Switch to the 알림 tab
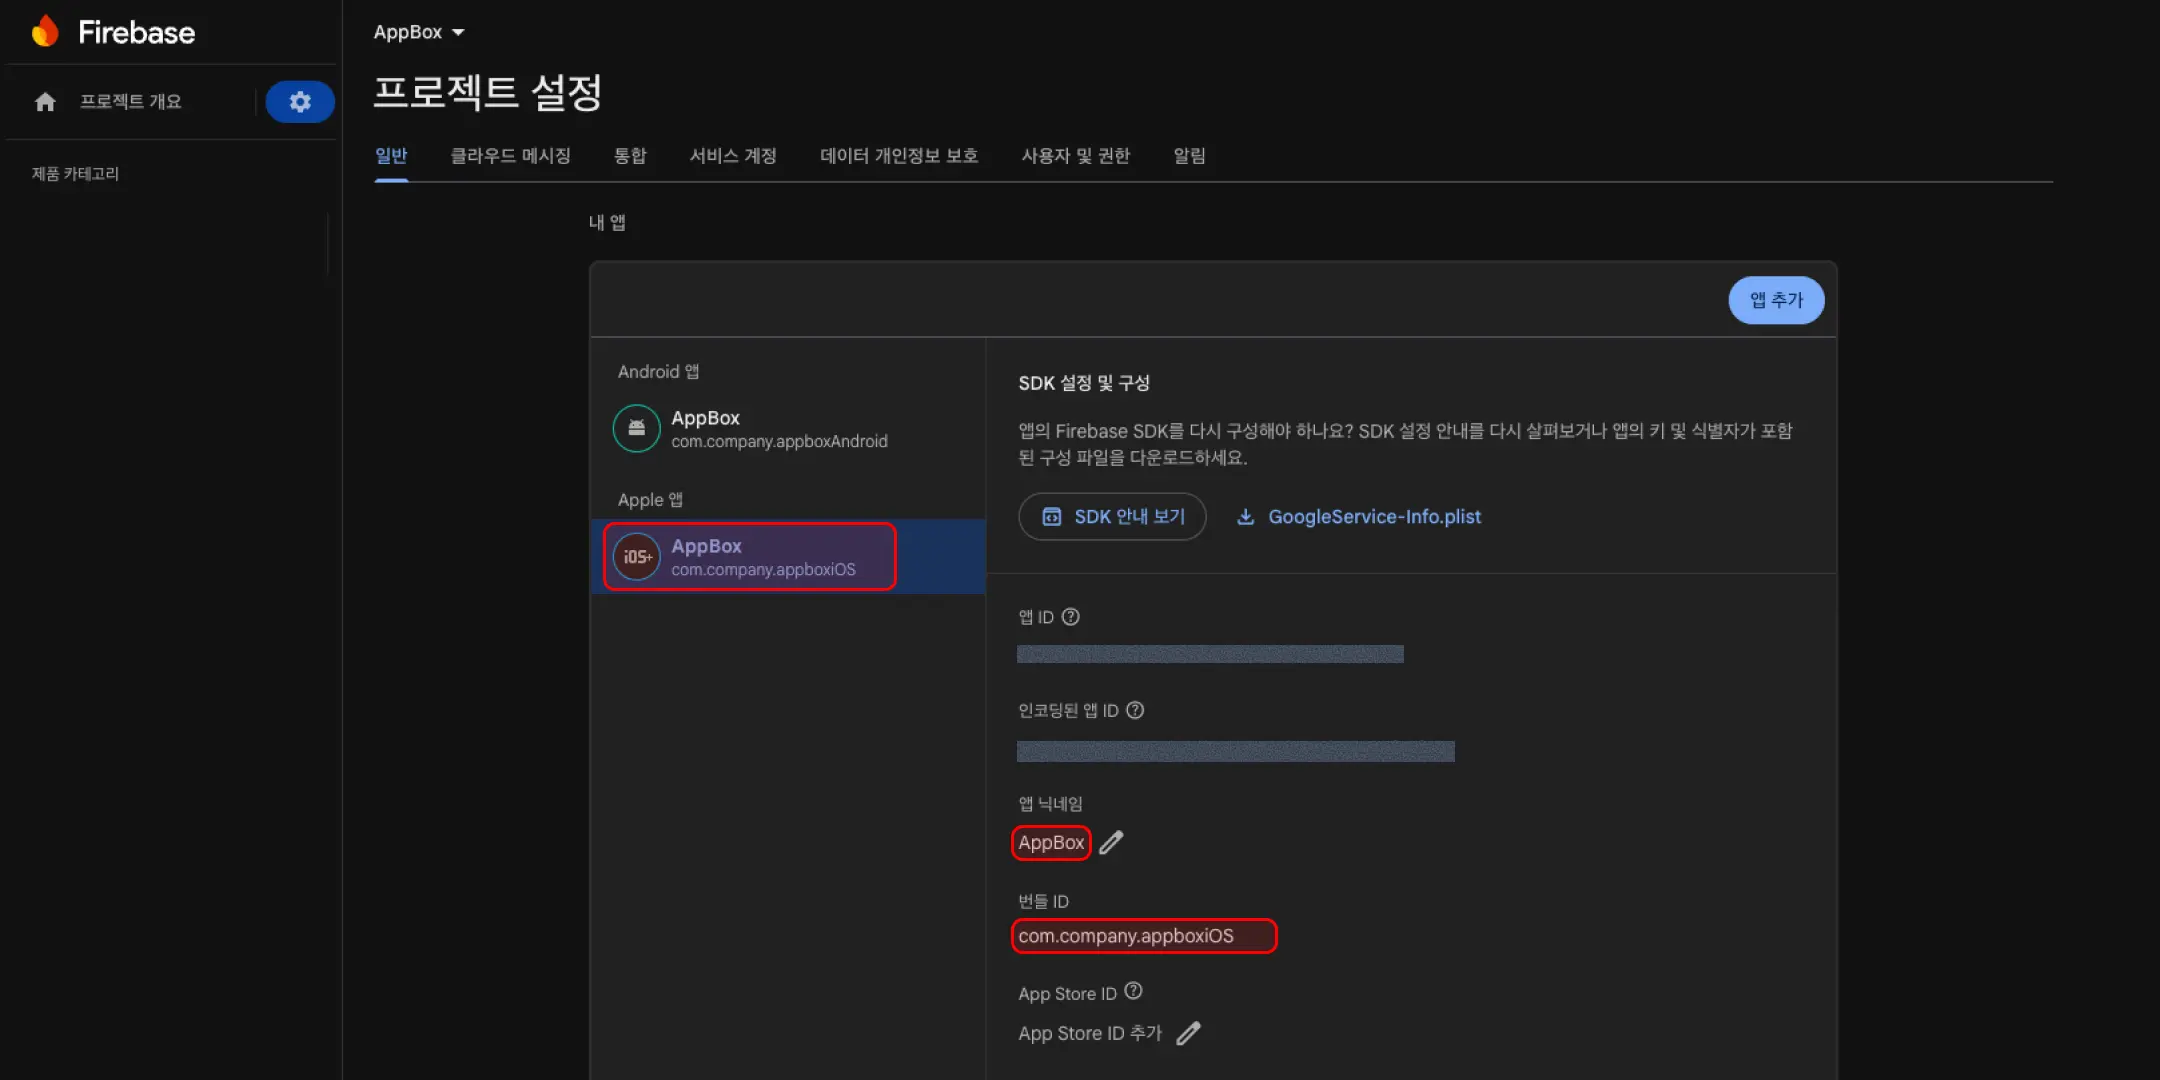The width and height of the screenshot is (2160, 1080). coord(1189,156)
